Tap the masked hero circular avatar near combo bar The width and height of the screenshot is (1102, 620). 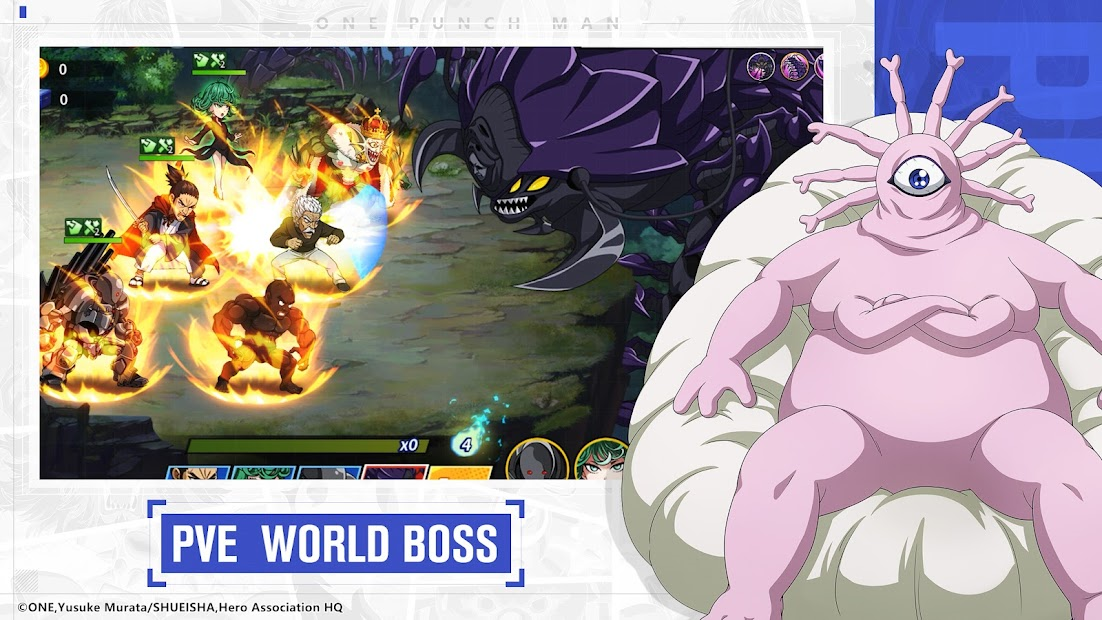[536, 461]
